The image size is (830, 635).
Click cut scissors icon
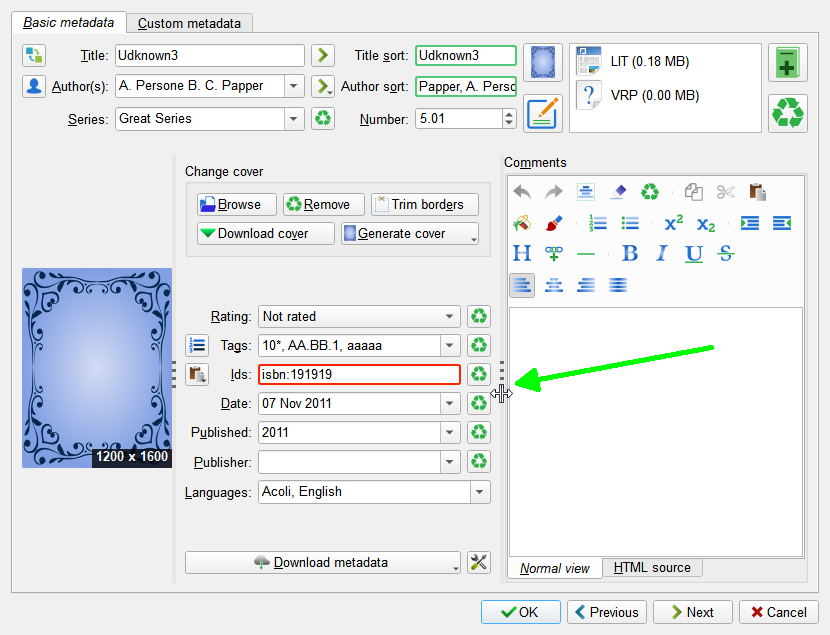[726, 192]
